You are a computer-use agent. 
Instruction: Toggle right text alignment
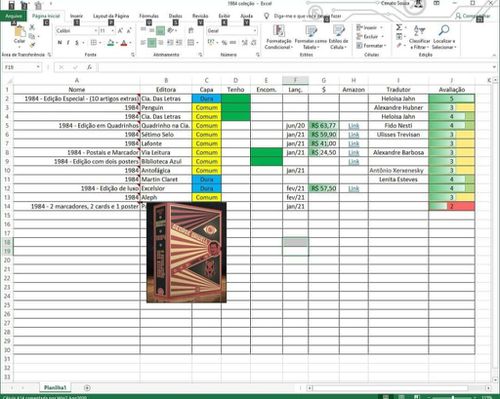click(x=161, y=43)
